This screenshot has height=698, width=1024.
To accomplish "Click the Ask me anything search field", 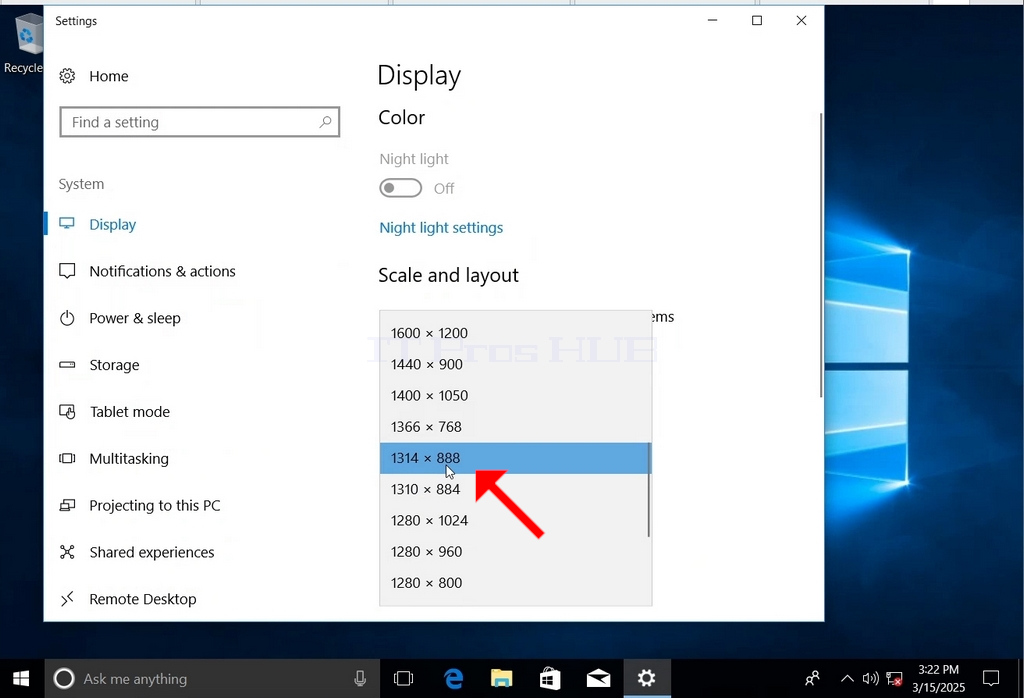I will 212,679.
